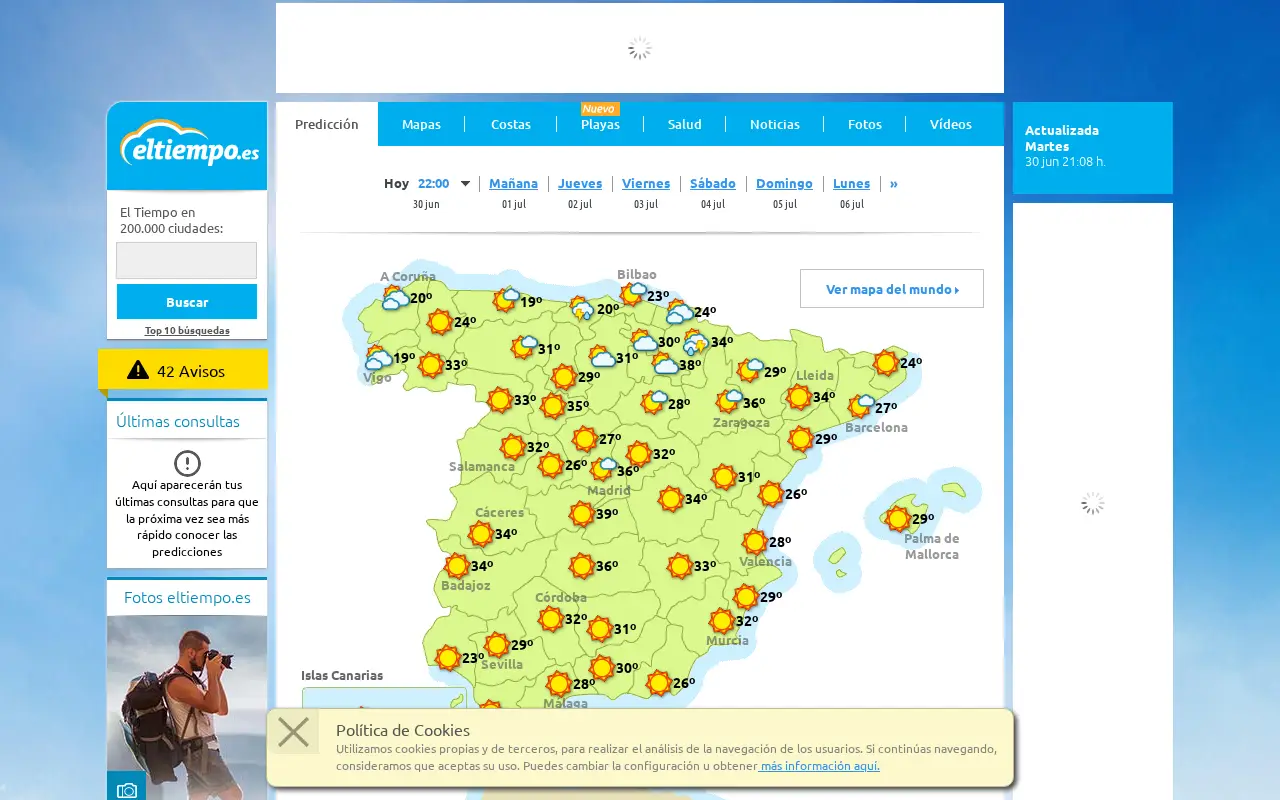Select the Palma de Mallorca sun icon
Screen dimensions: 1280x800
click(x=898, y=519)
